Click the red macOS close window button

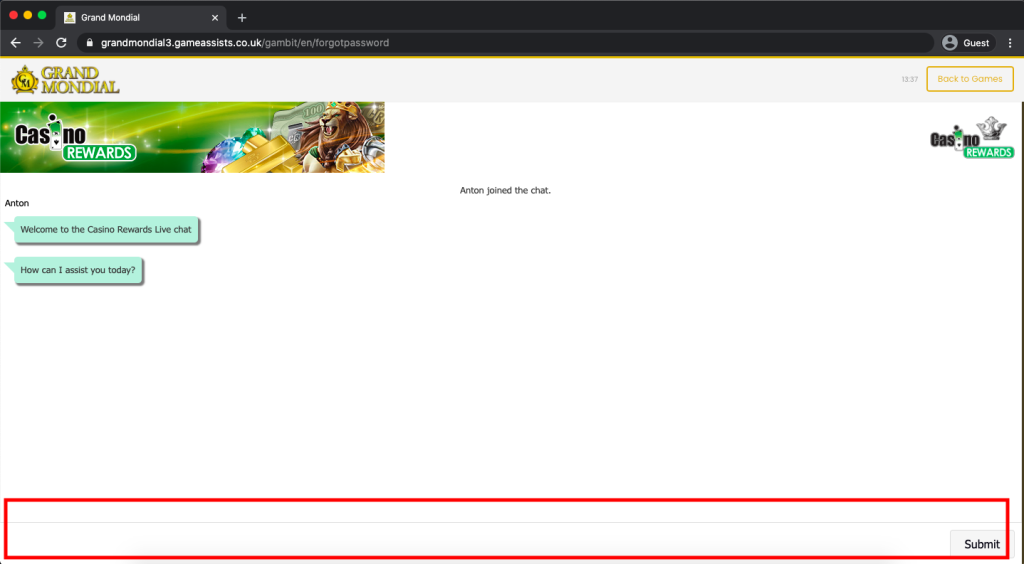(x=13, y=15)
